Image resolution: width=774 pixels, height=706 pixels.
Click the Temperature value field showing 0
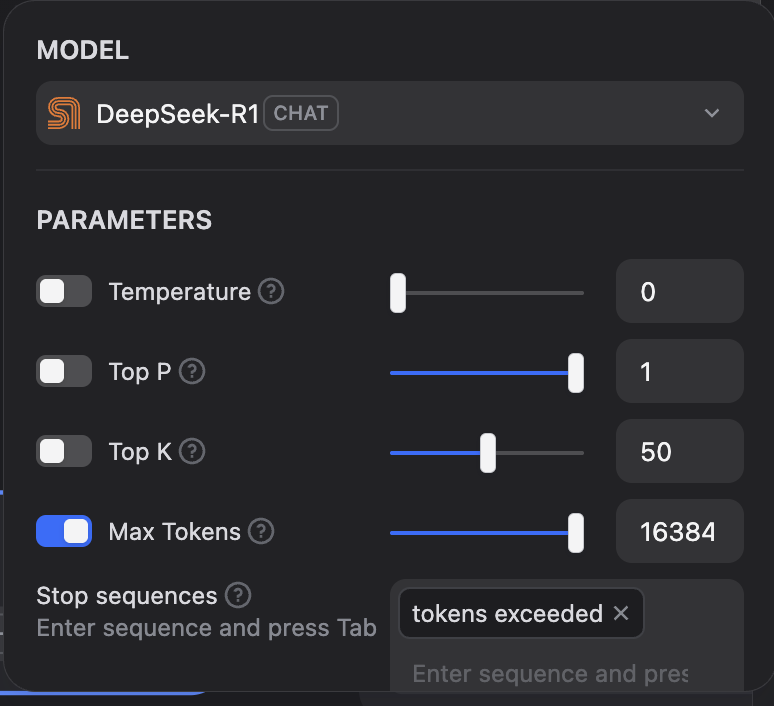coord(680,291)
